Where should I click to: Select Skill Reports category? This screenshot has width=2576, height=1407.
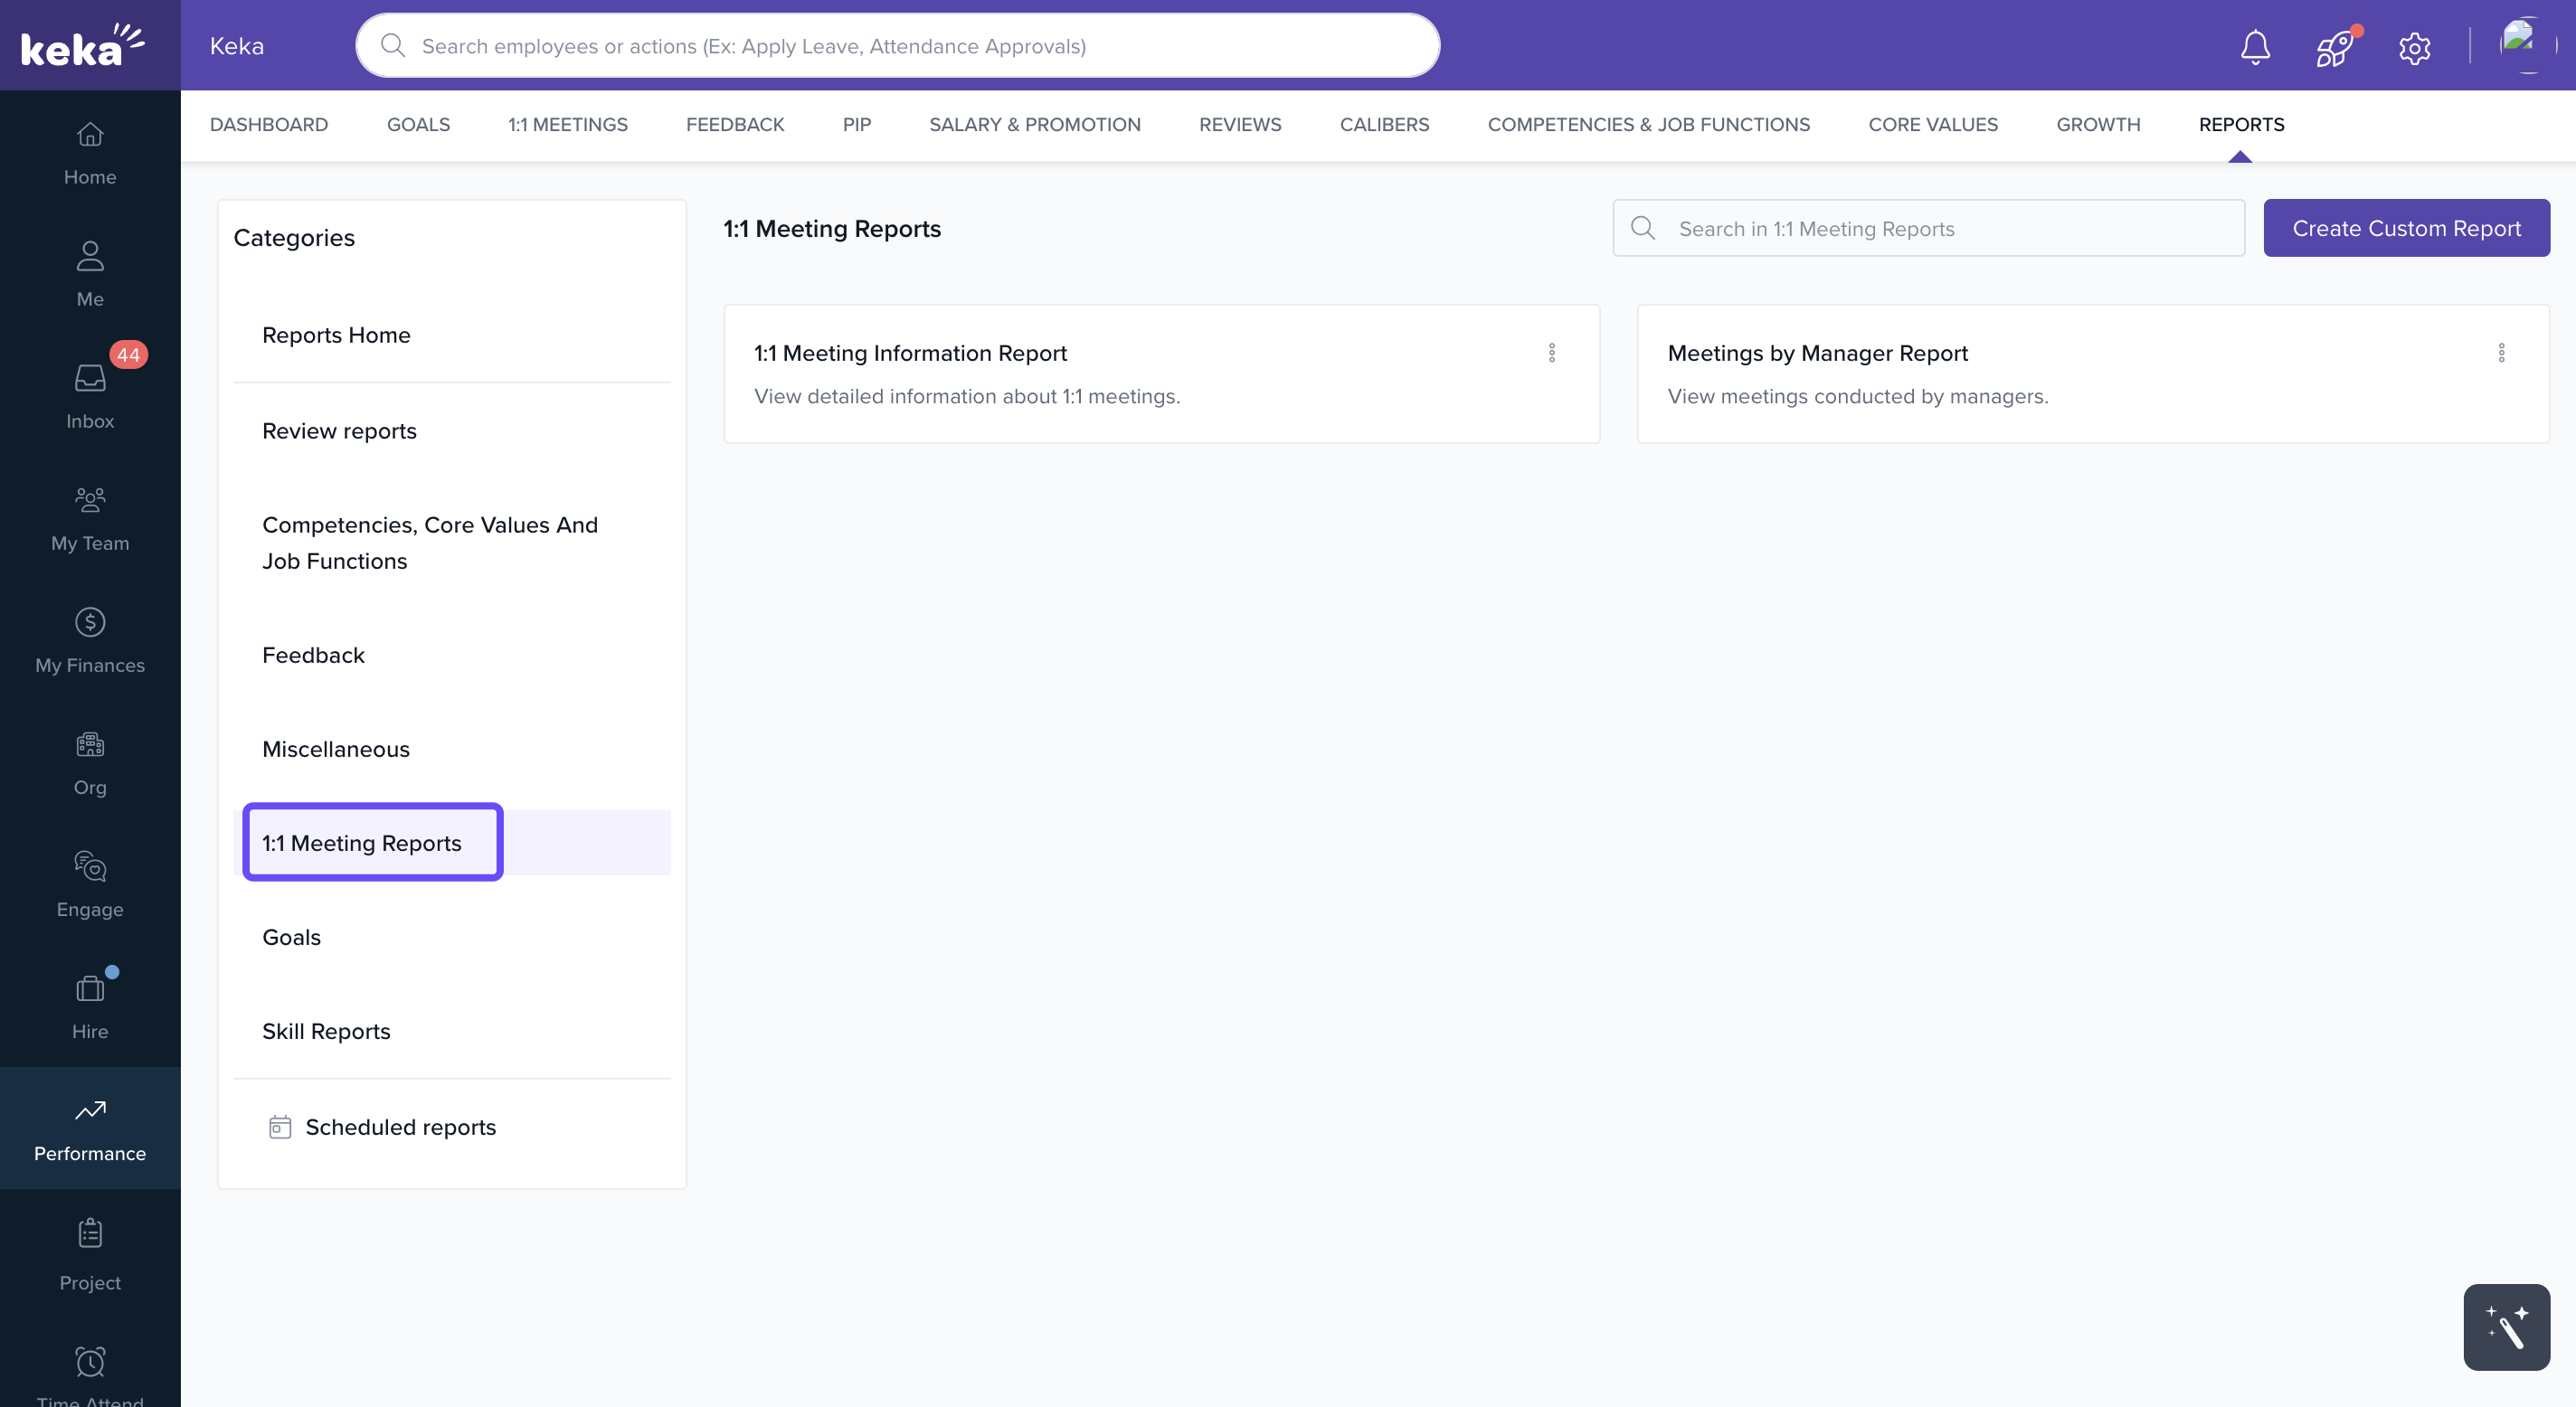(326, 1031)
